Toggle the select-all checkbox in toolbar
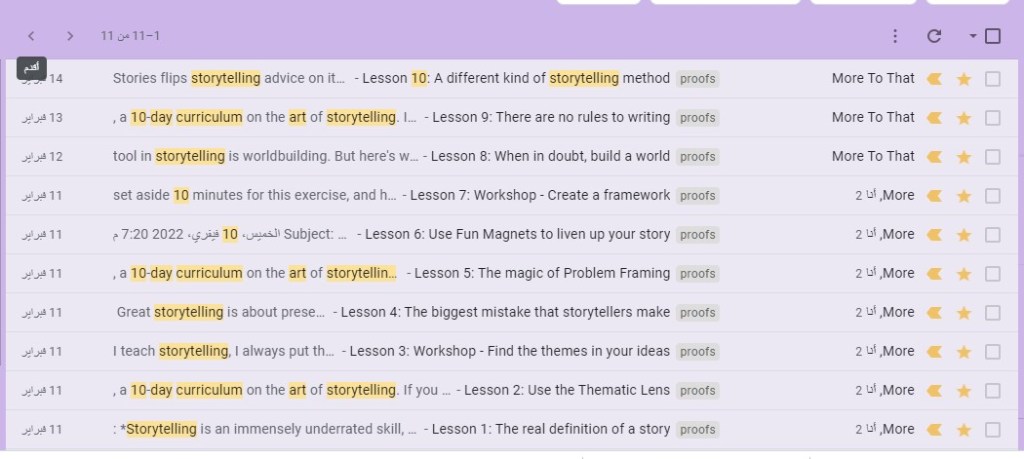The height and width of the screenshot is (459, 1024). pos(993,36)
